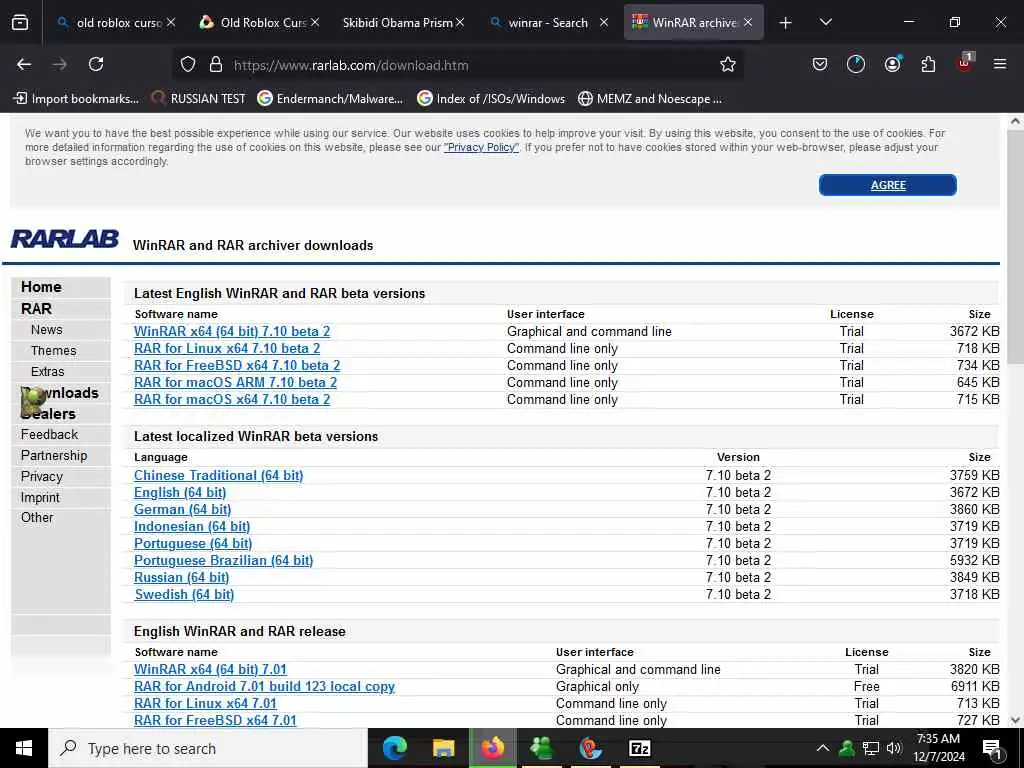
Task: Open the 7-Zip taskbar icon
Action: pyautogui.click(x=639, y=748)
